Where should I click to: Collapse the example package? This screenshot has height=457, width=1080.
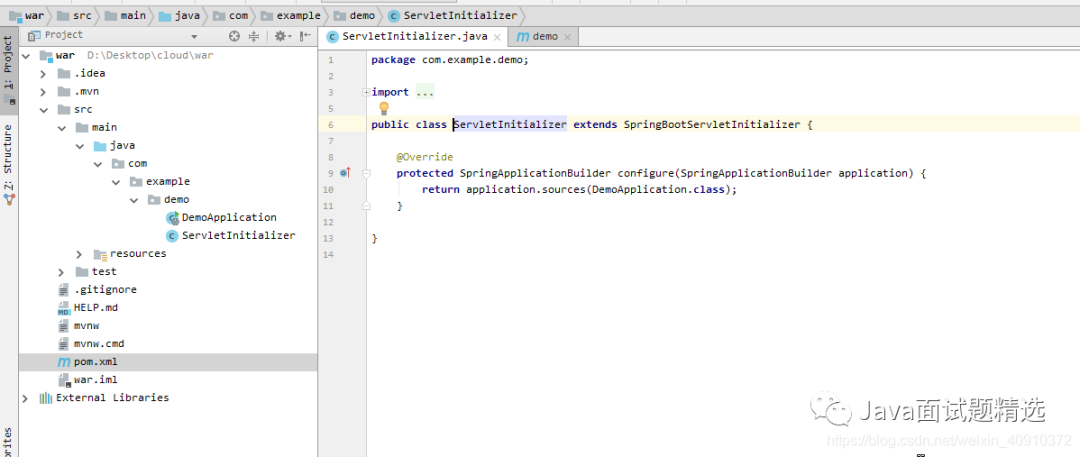115,181
